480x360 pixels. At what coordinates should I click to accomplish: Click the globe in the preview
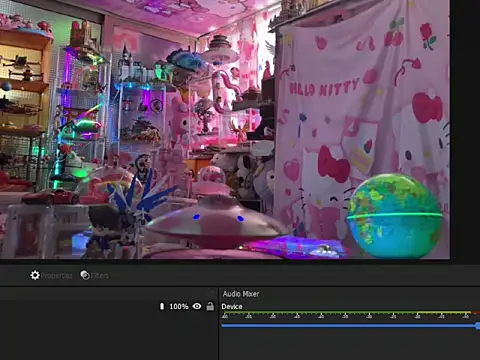395,216
